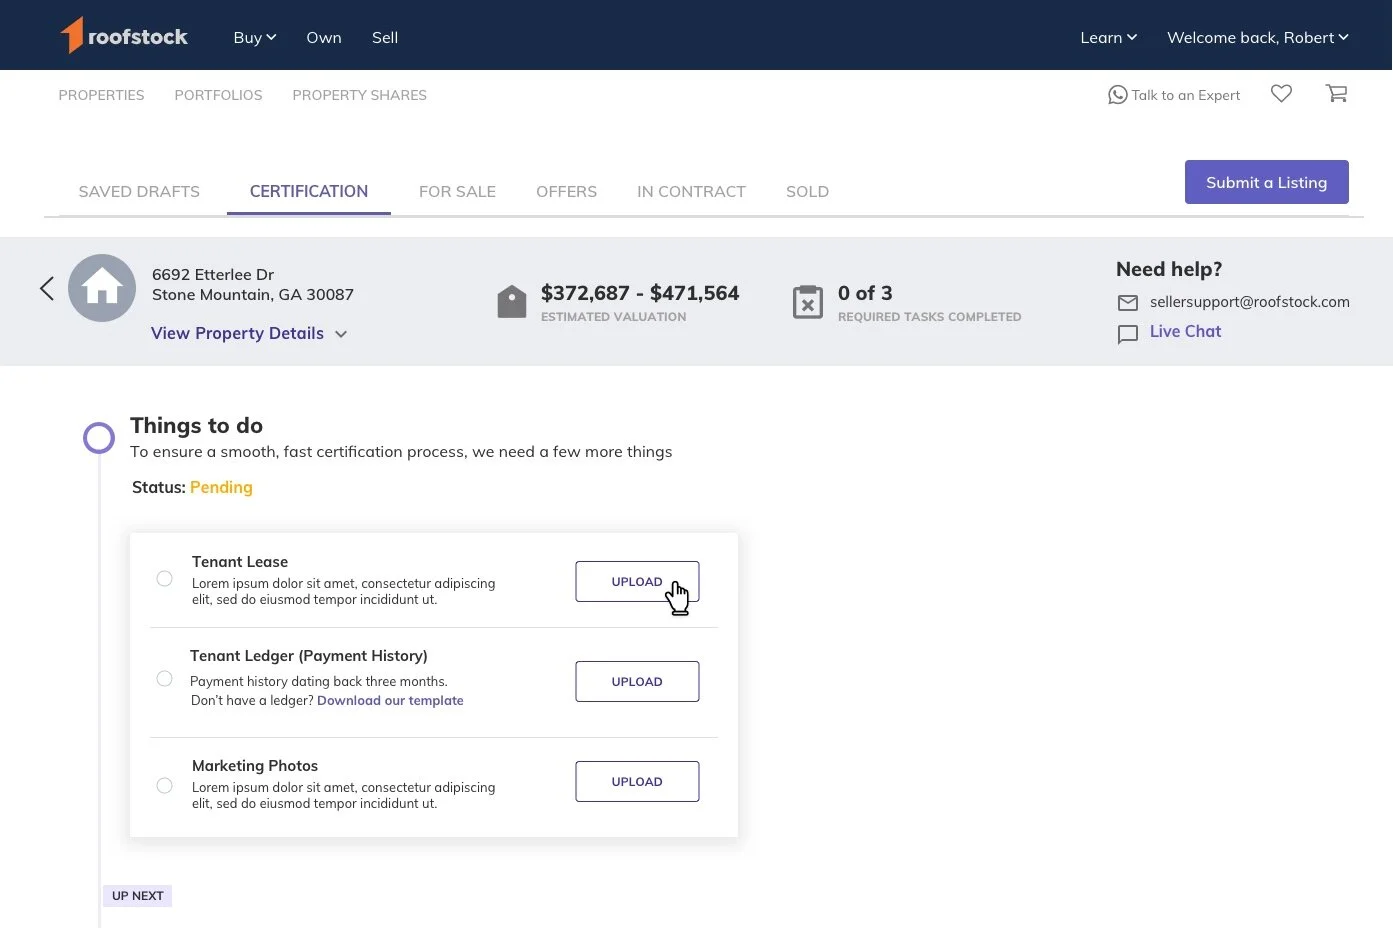Expand View Property Details
Screen dimensions: 1393x928
(x=249, y=333)
